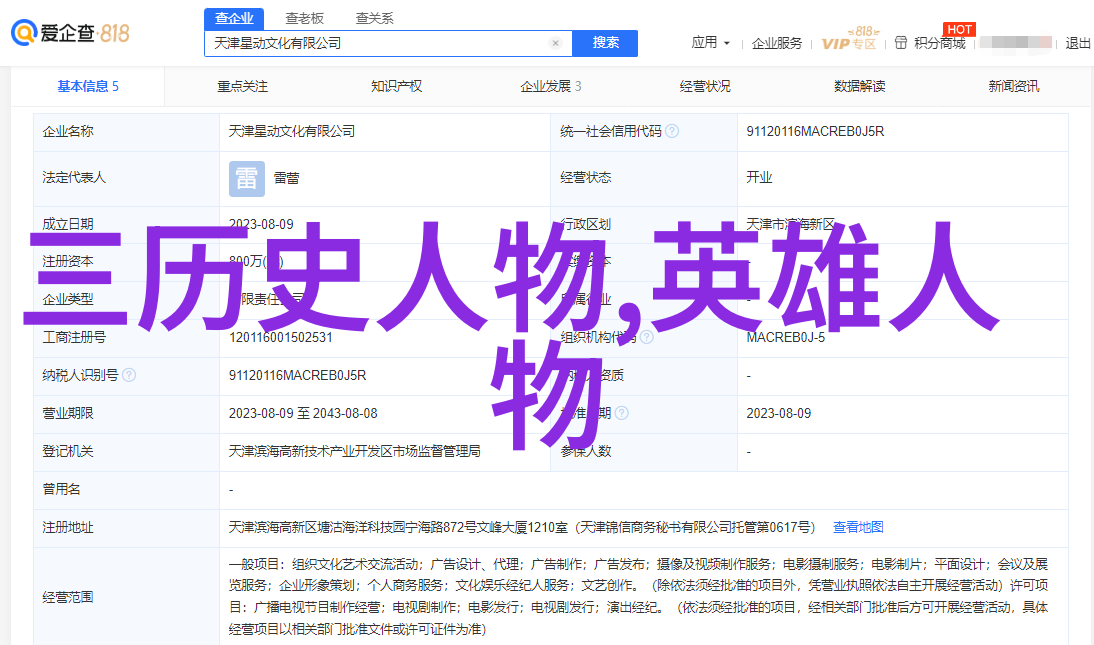Click the red HOT badge
The image size is (1094, 645).
coord(959,29)
